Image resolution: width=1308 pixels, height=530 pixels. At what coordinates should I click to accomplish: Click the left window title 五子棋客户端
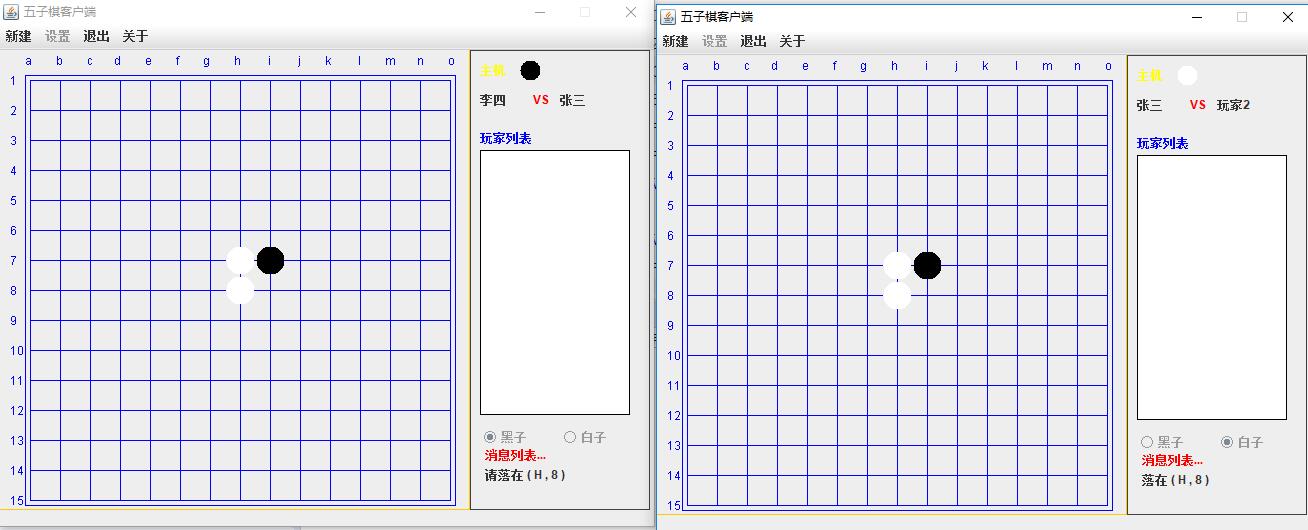tap(60, 12)
